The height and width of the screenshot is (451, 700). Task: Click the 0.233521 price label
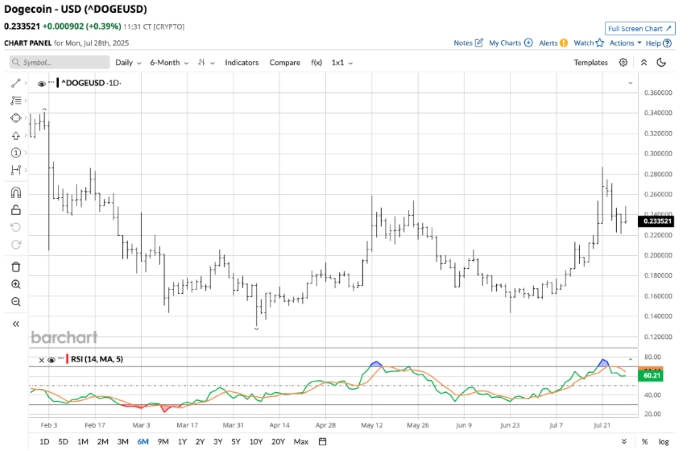(656, 221)
